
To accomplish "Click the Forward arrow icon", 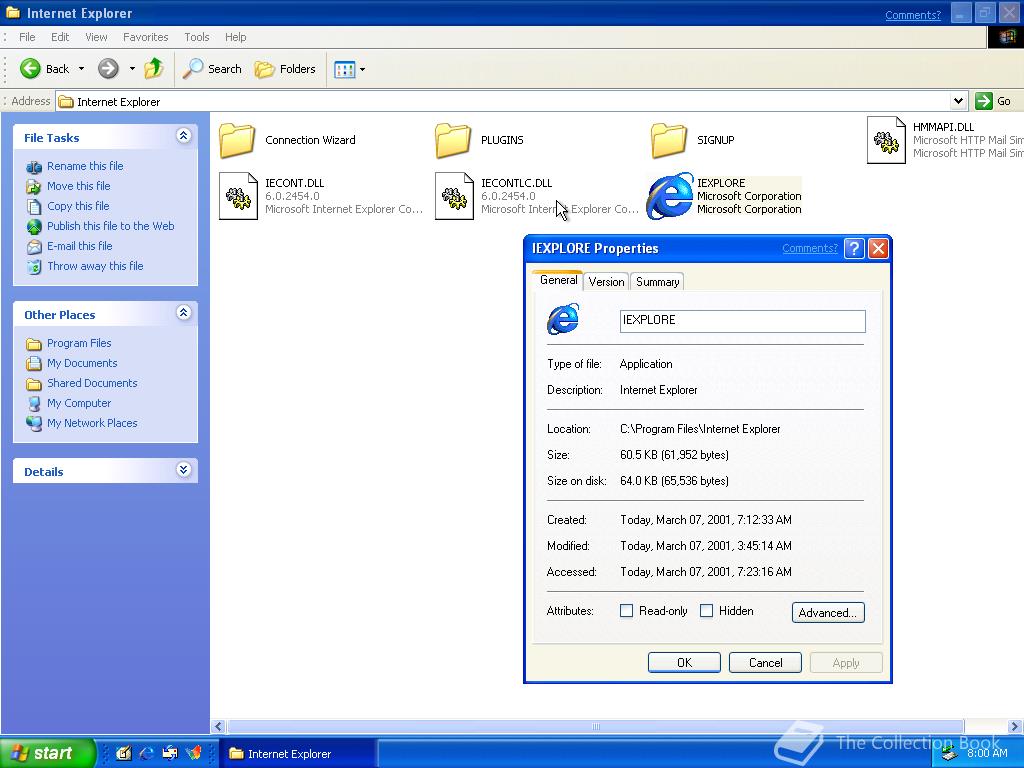I will [108, 69].
